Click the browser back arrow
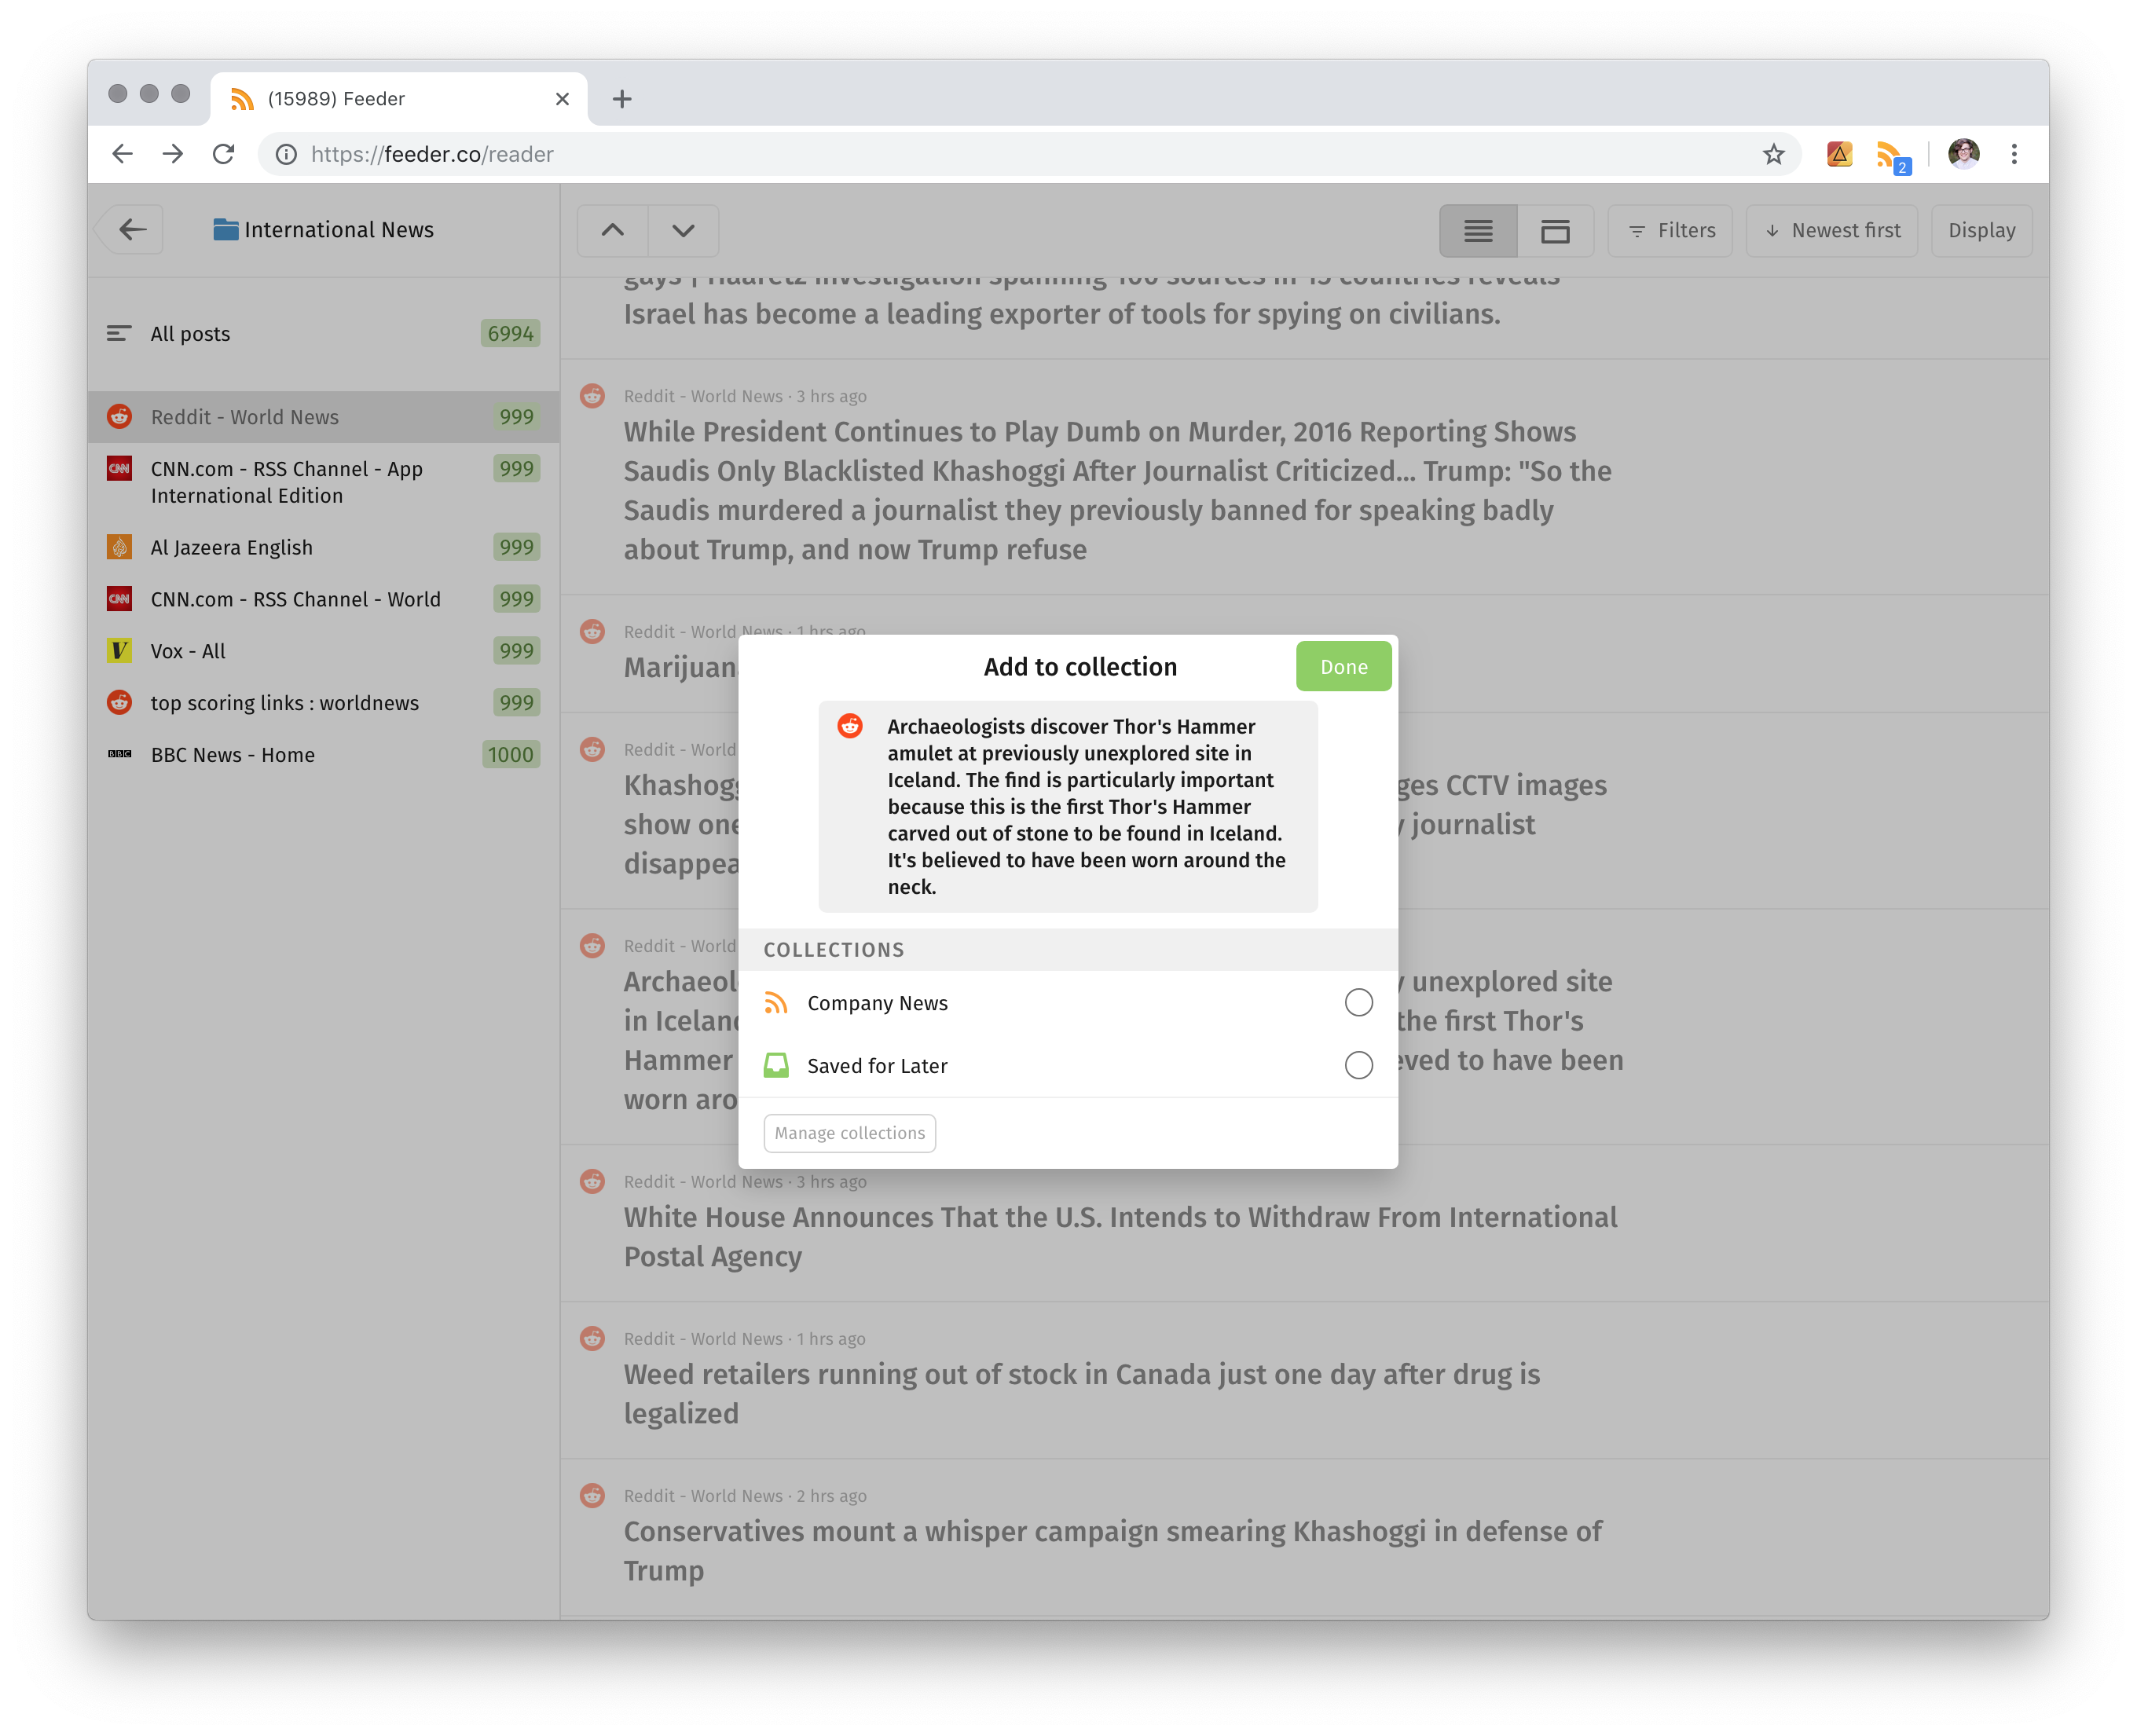The height and width of the screenshot is (1736, 2137). pyautogui.click(x=122, y=154)
